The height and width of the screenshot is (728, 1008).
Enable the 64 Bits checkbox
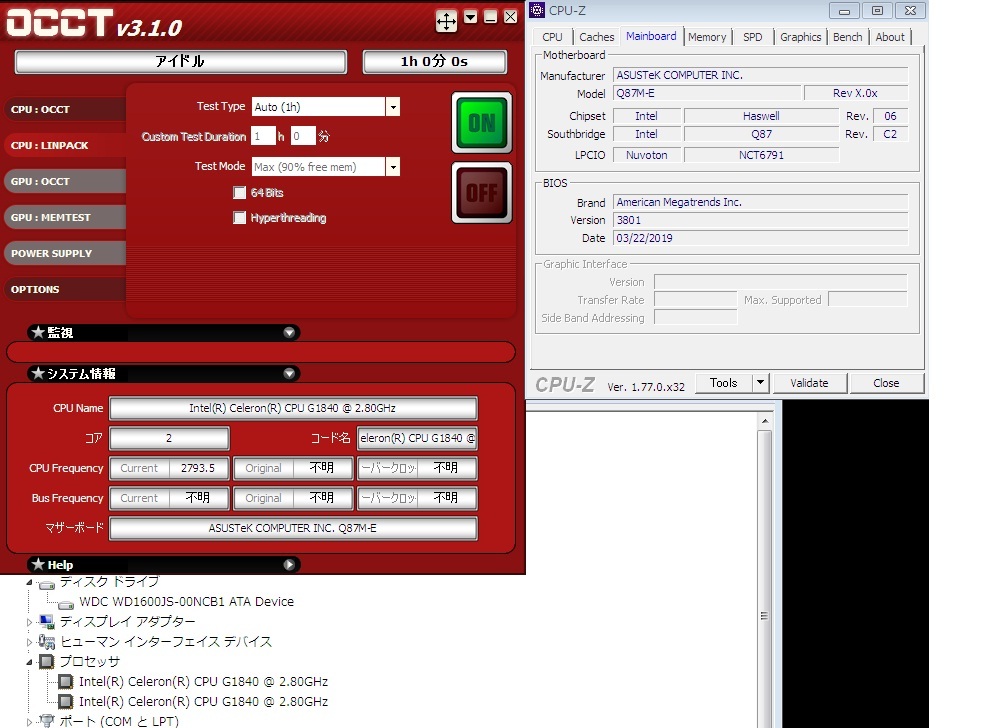tap(240, 192)
